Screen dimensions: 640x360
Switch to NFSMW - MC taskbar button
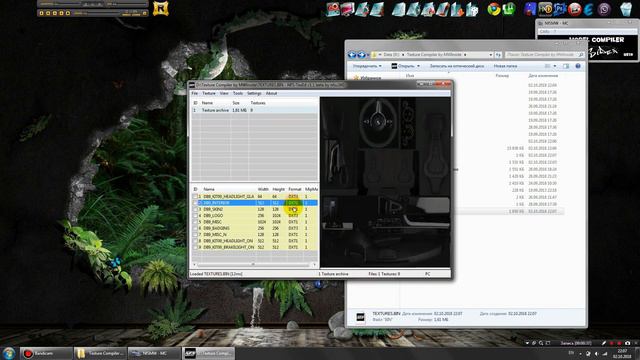[x=154, y=353]
